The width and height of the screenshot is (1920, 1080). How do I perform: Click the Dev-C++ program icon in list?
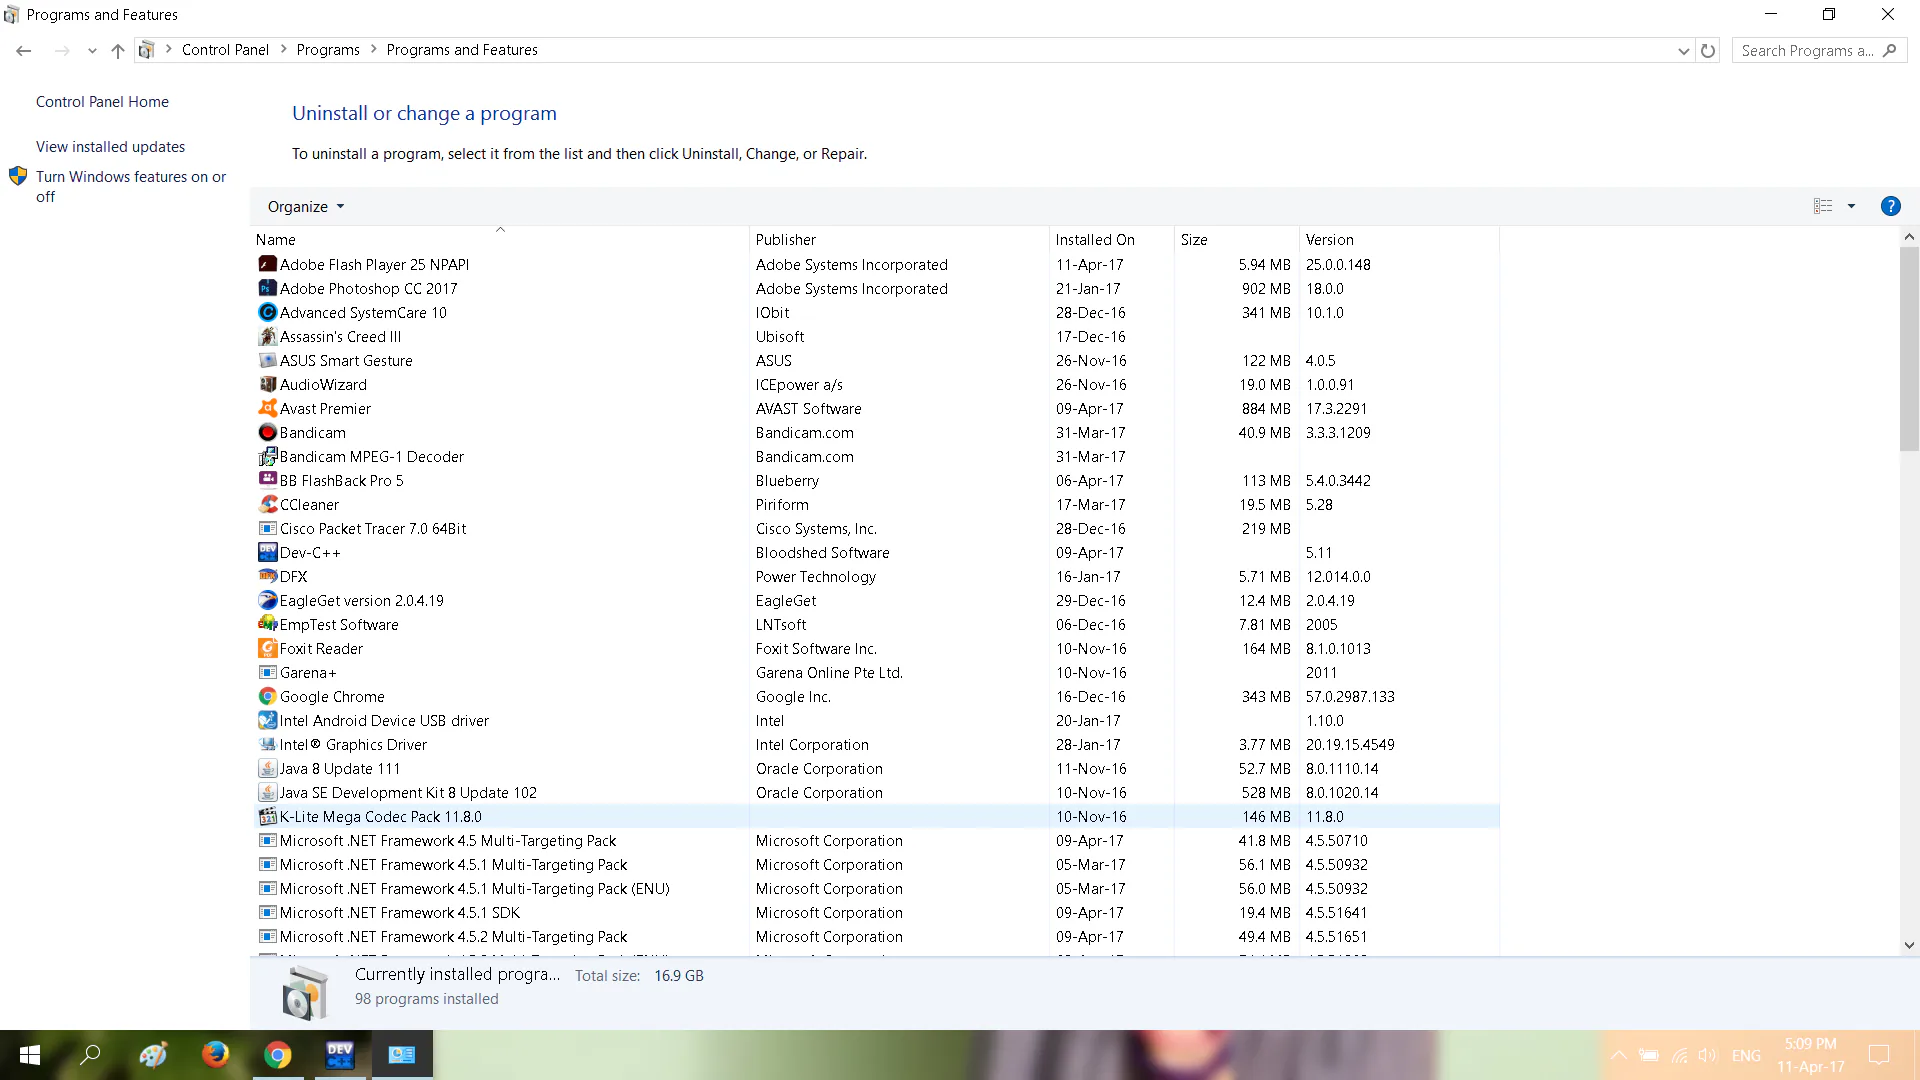pos(267,552)
